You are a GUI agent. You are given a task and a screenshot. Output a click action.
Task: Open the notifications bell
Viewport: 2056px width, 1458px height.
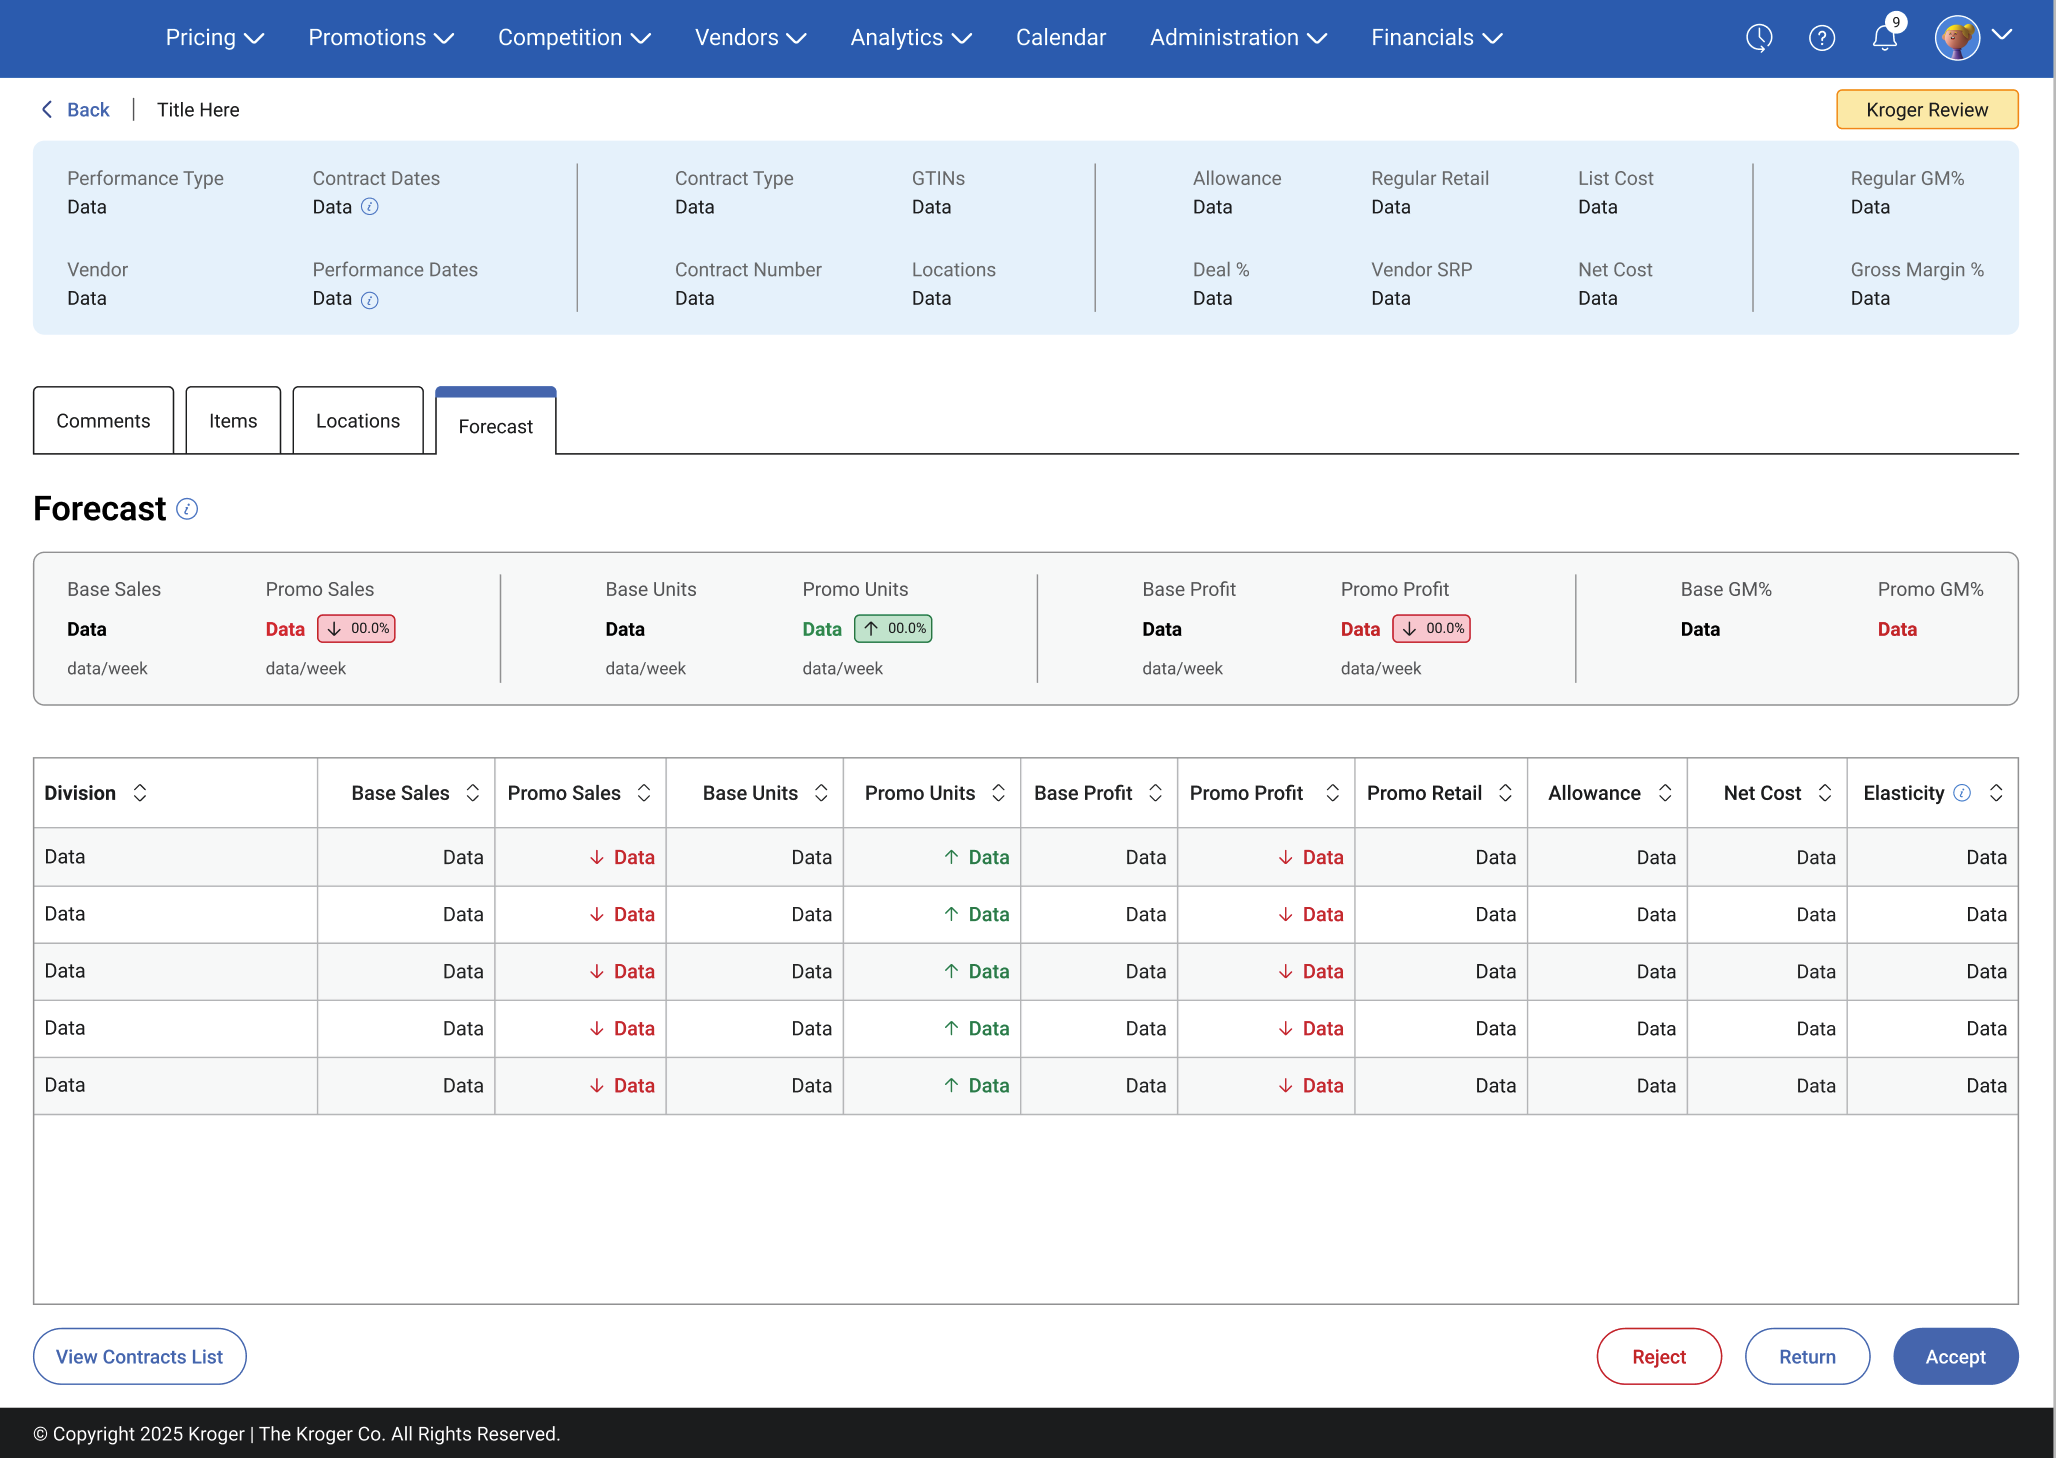tap(1884, 38)
